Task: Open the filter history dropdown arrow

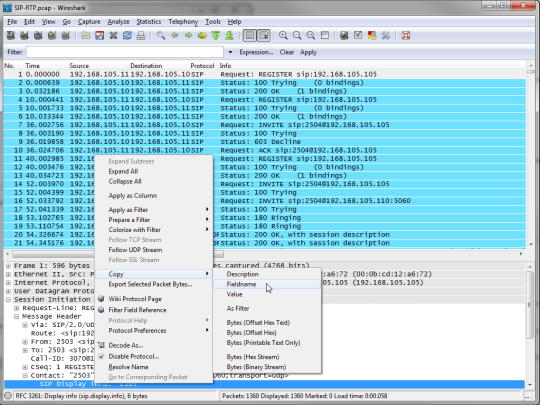Action: (x=230, y=52)
